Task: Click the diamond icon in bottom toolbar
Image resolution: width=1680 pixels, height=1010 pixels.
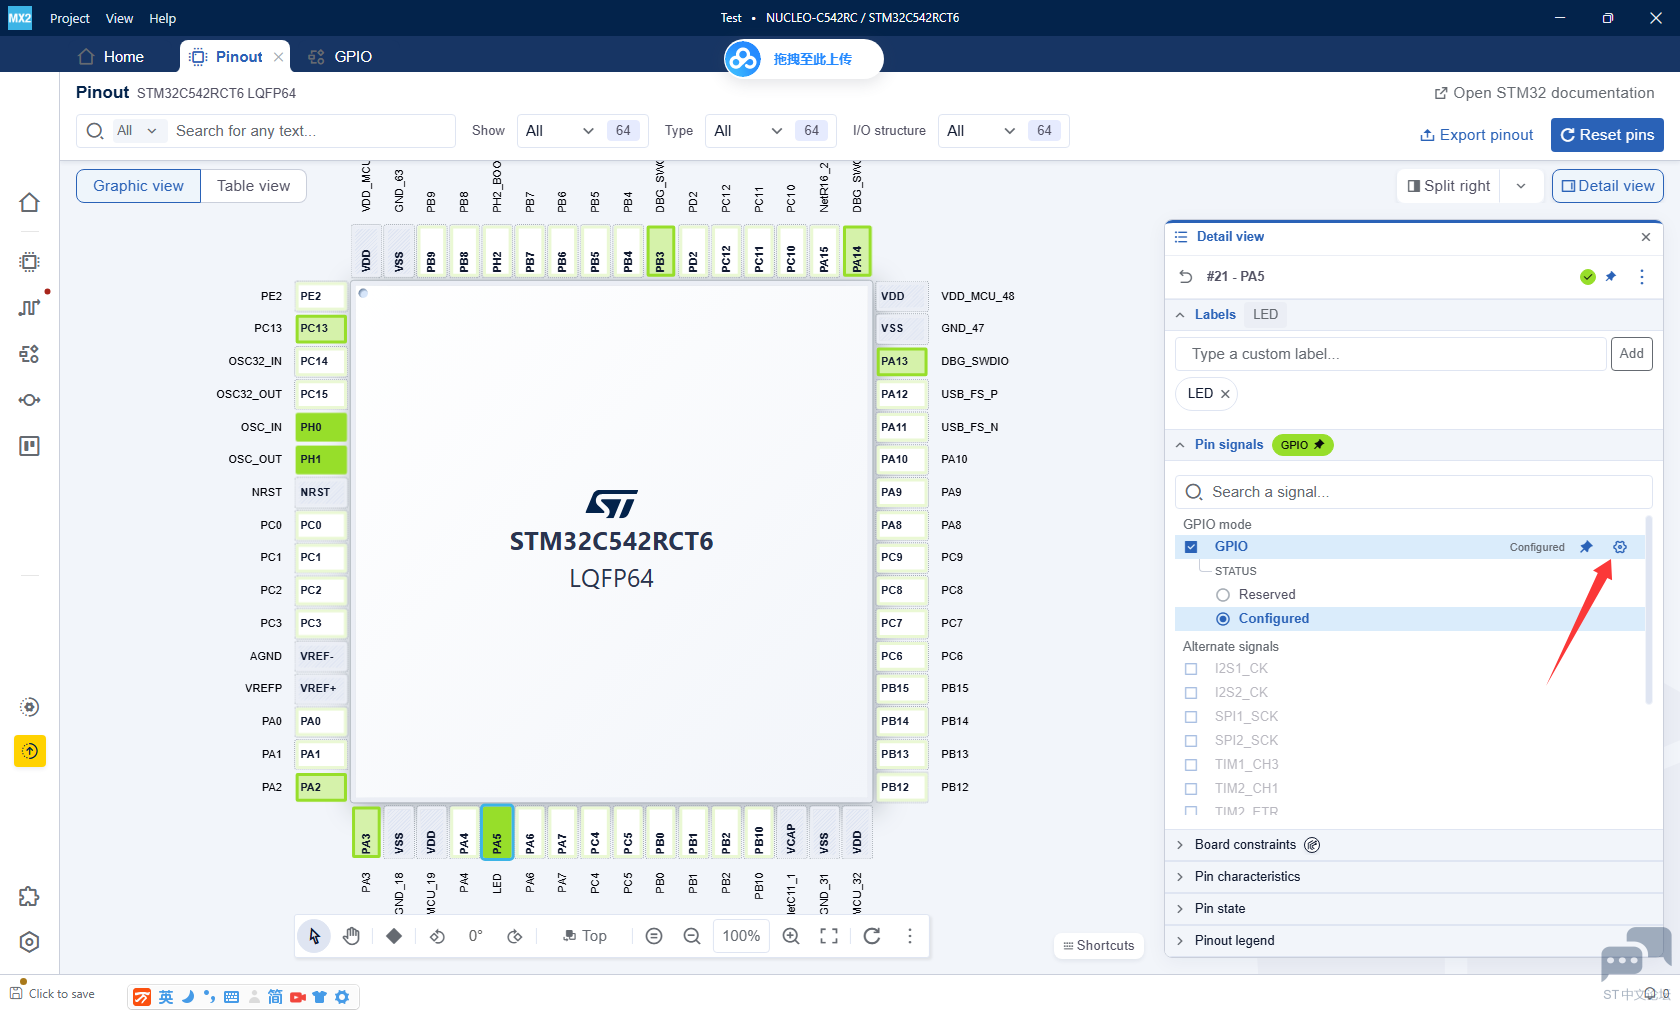Action: pos(394,936)
